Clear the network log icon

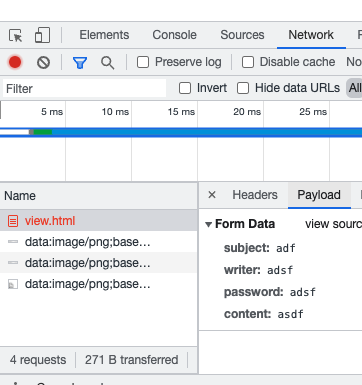(x=43, y=62)
